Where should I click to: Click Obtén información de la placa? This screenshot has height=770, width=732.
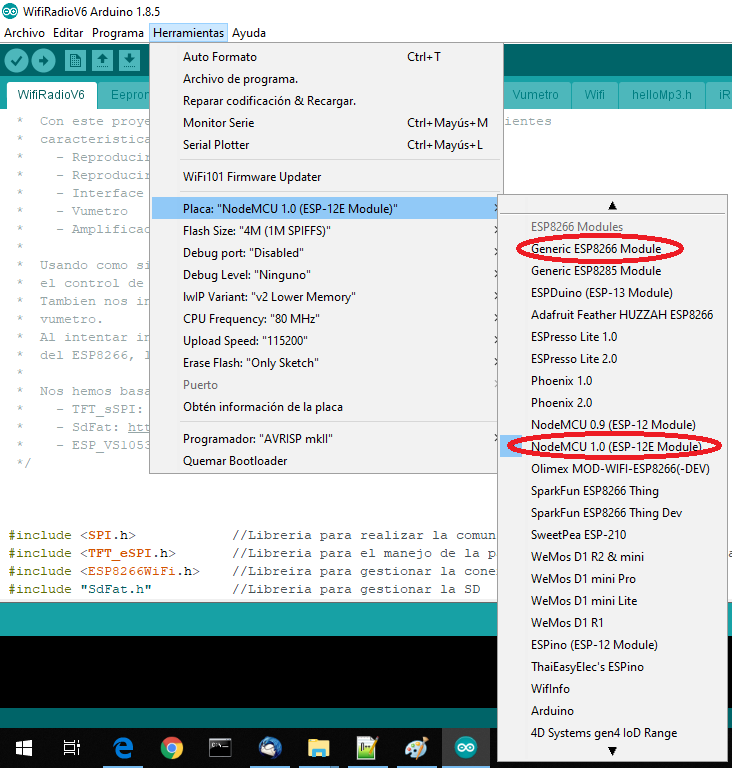[326, 407]
